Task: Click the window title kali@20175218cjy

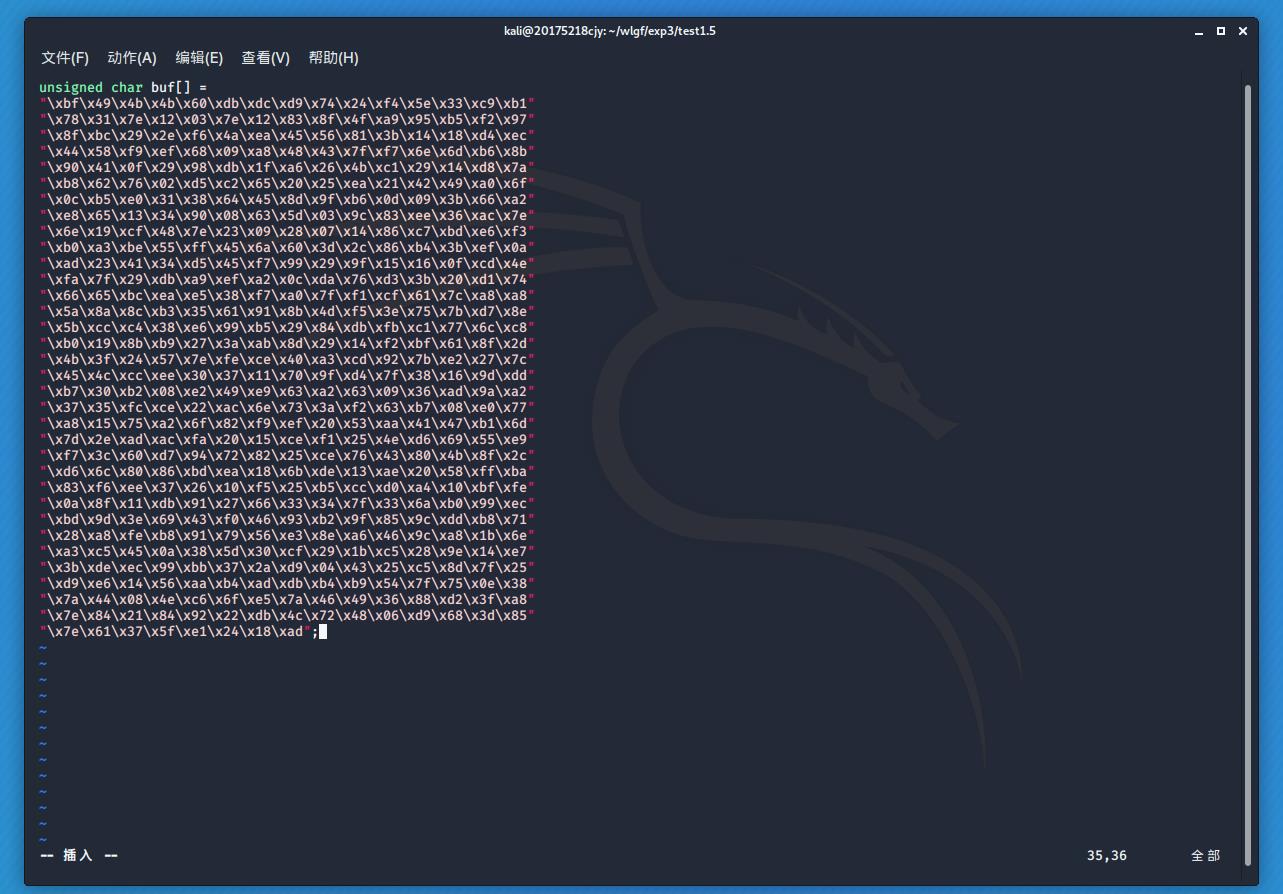Action: (x=610, y=31)
